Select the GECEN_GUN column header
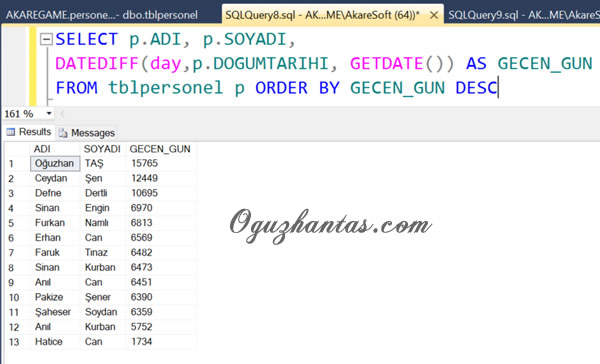600x364 pixels. 160,149
